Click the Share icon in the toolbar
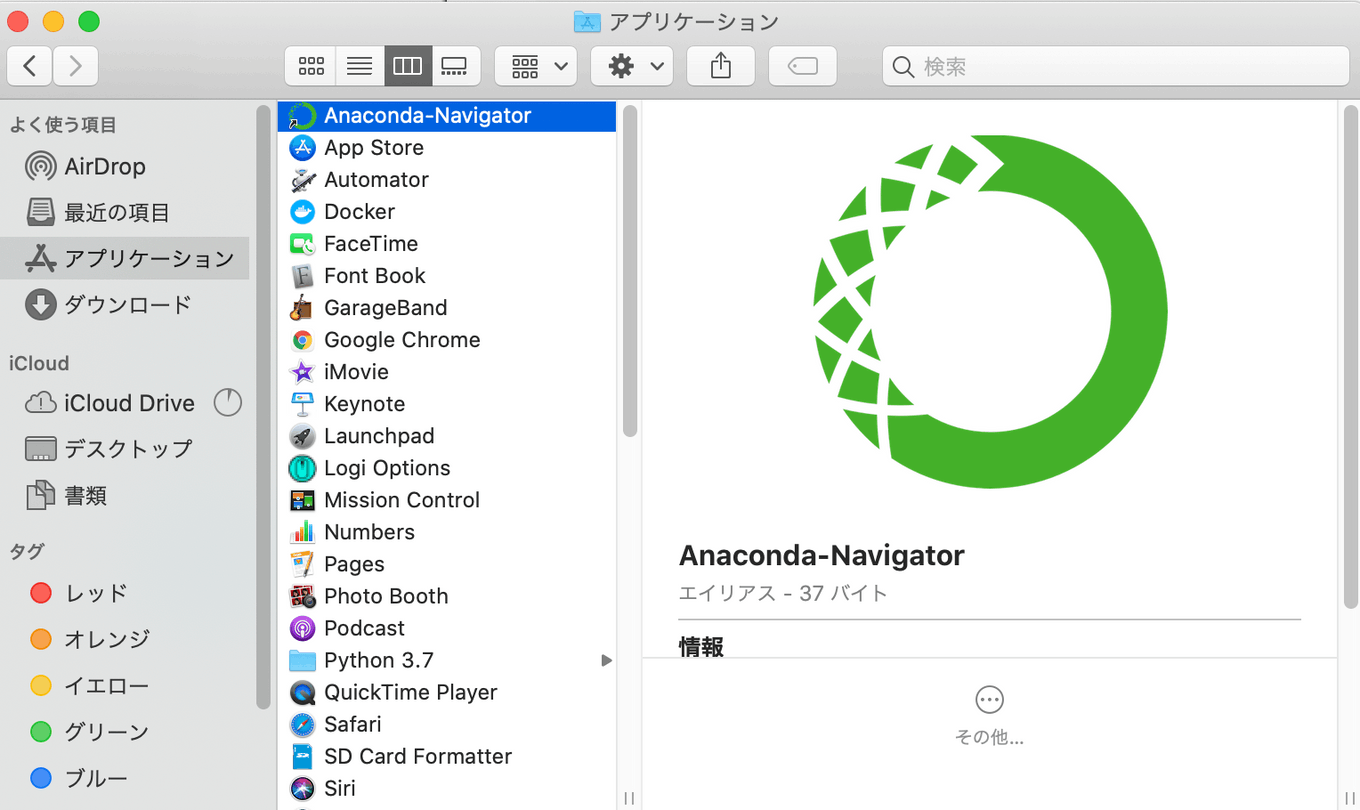The width and height of the screenshot is (1360, 810). 720,65
